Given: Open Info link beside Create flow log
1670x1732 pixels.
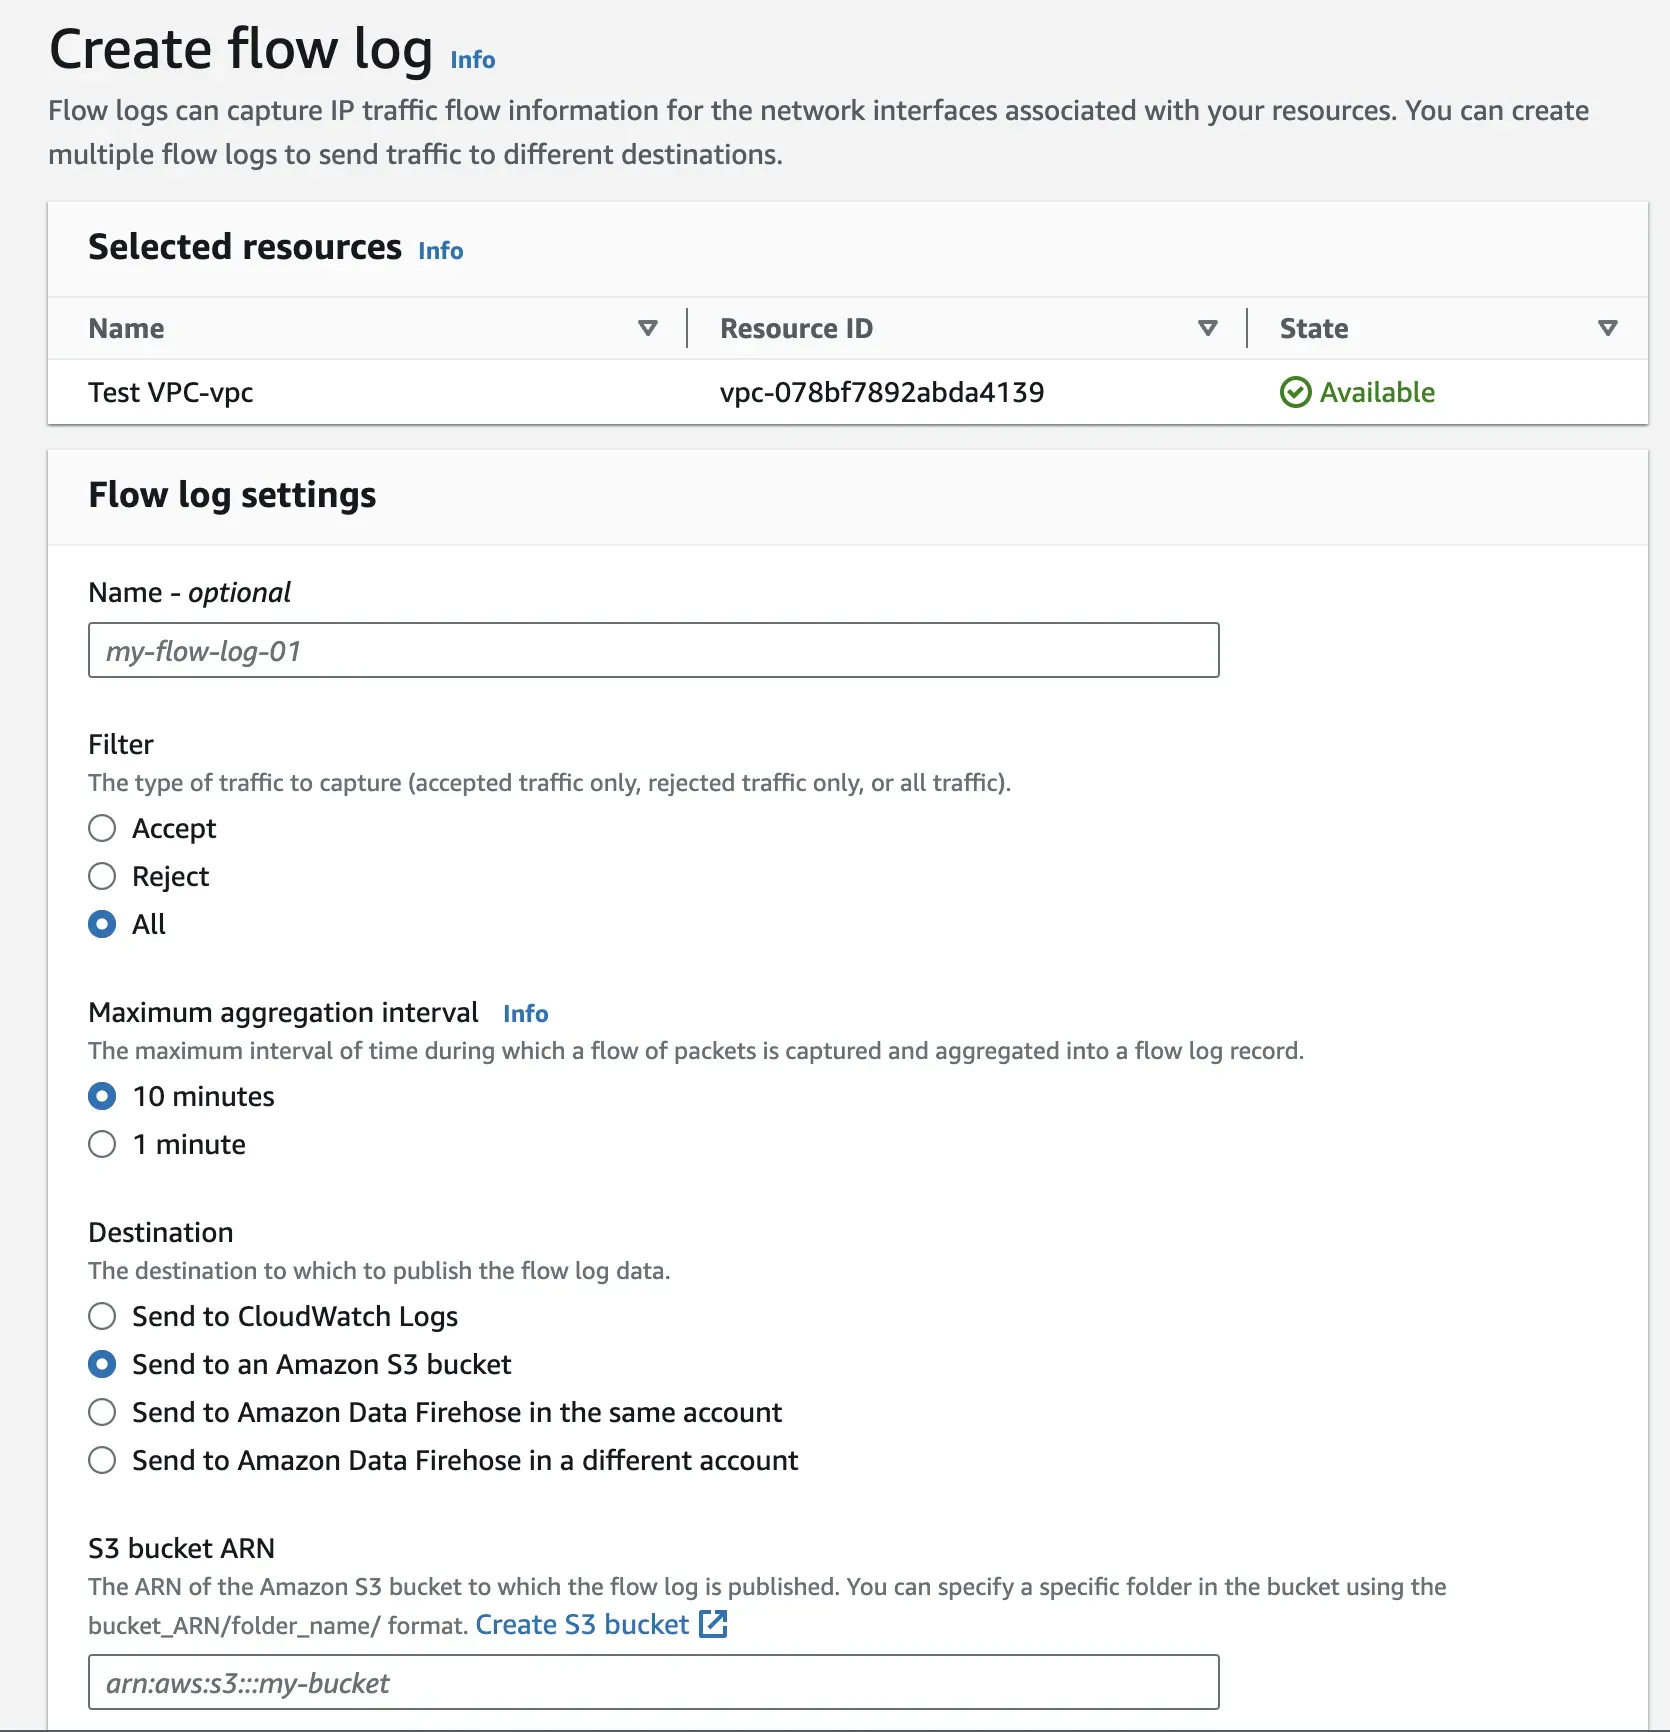Looking at the screenshot, I should pos(472,60).
